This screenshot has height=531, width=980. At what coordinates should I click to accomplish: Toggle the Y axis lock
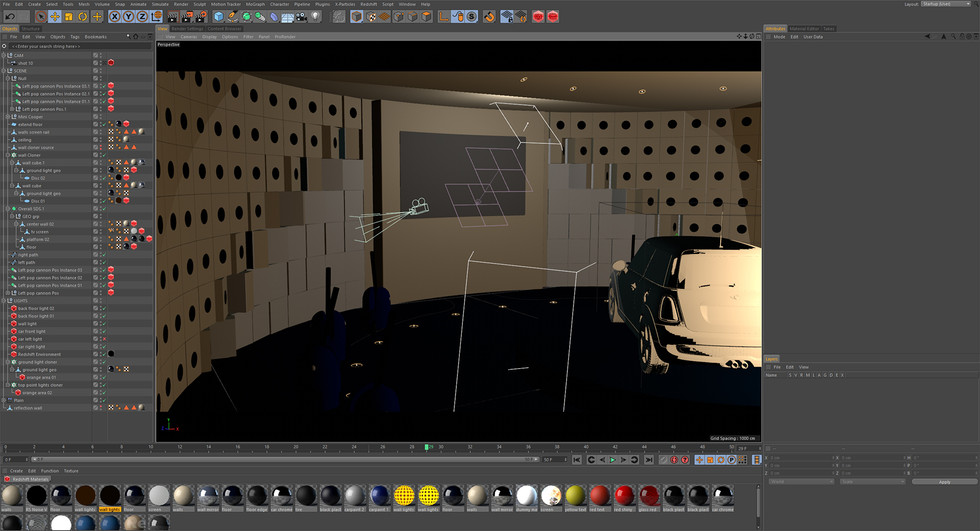click(128, 17)
